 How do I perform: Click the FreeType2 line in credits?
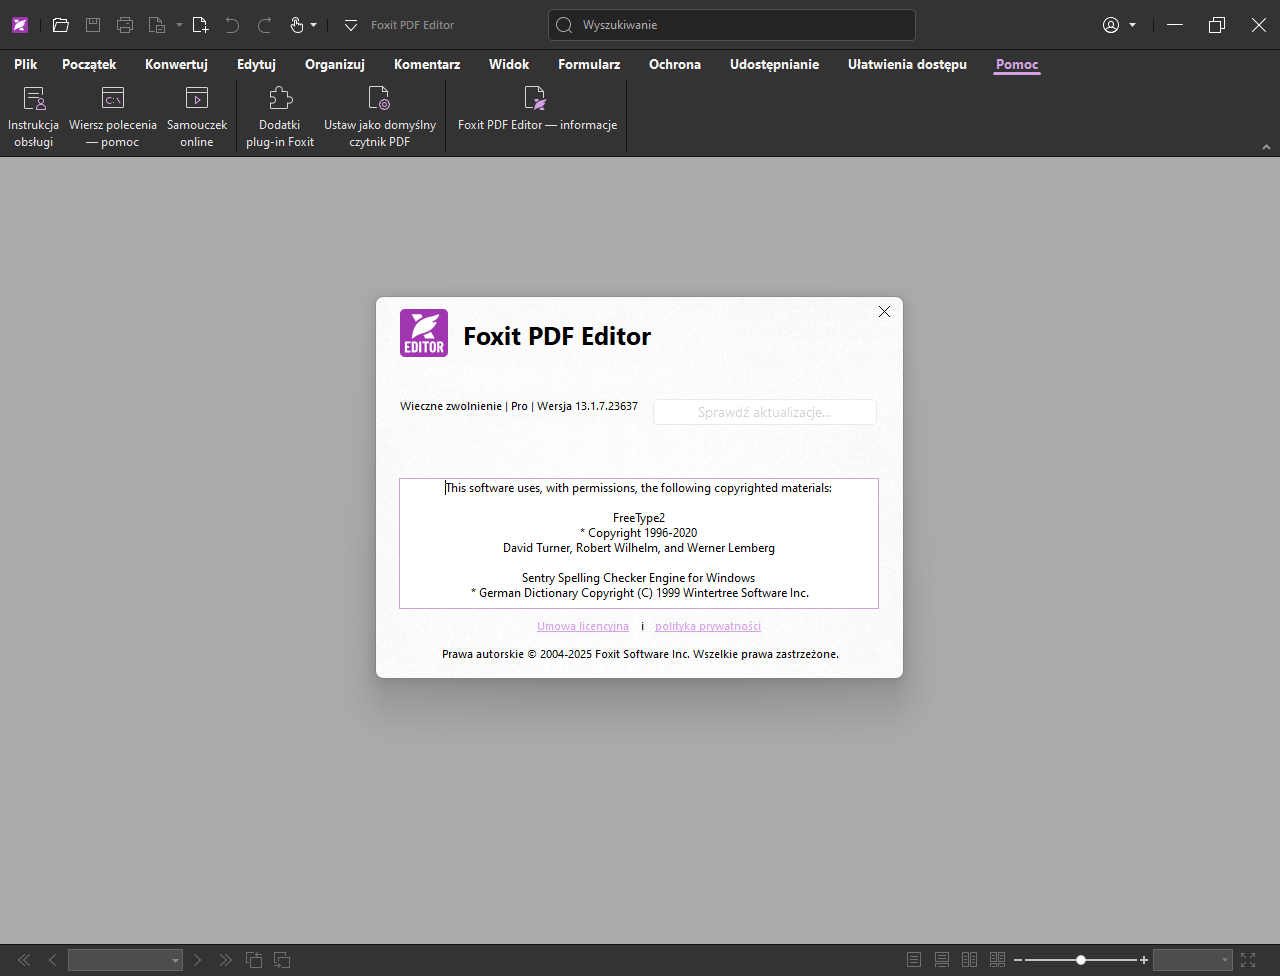[639, 518]
